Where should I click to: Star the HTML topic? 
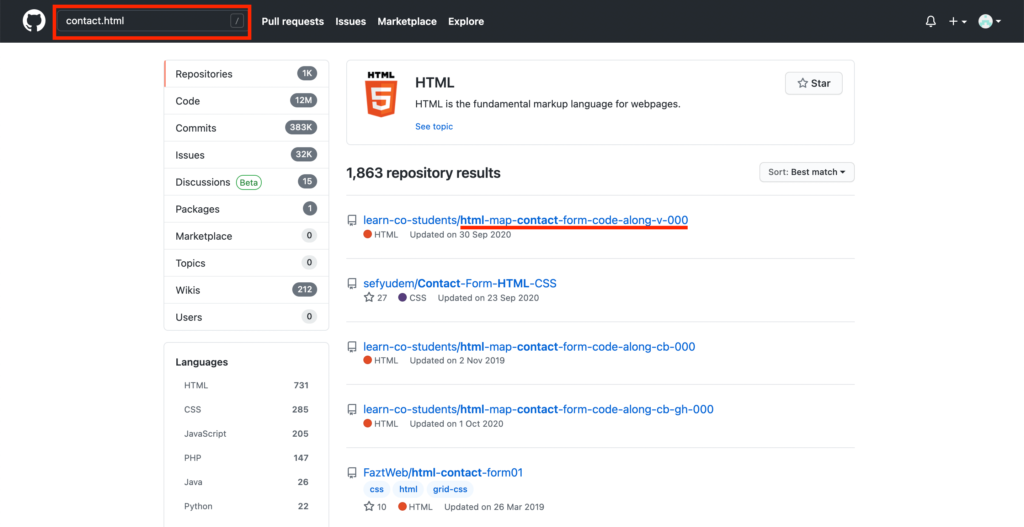(x=814, y=84)
